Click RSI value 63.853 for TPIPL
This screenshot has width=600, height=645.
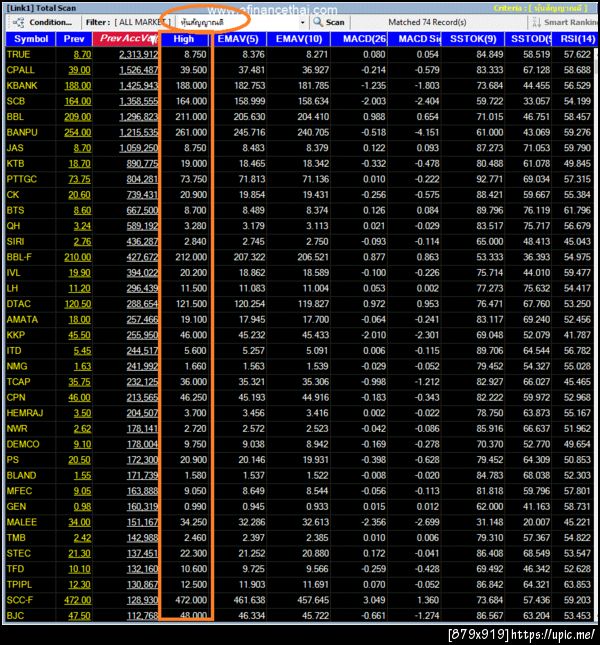577,585
